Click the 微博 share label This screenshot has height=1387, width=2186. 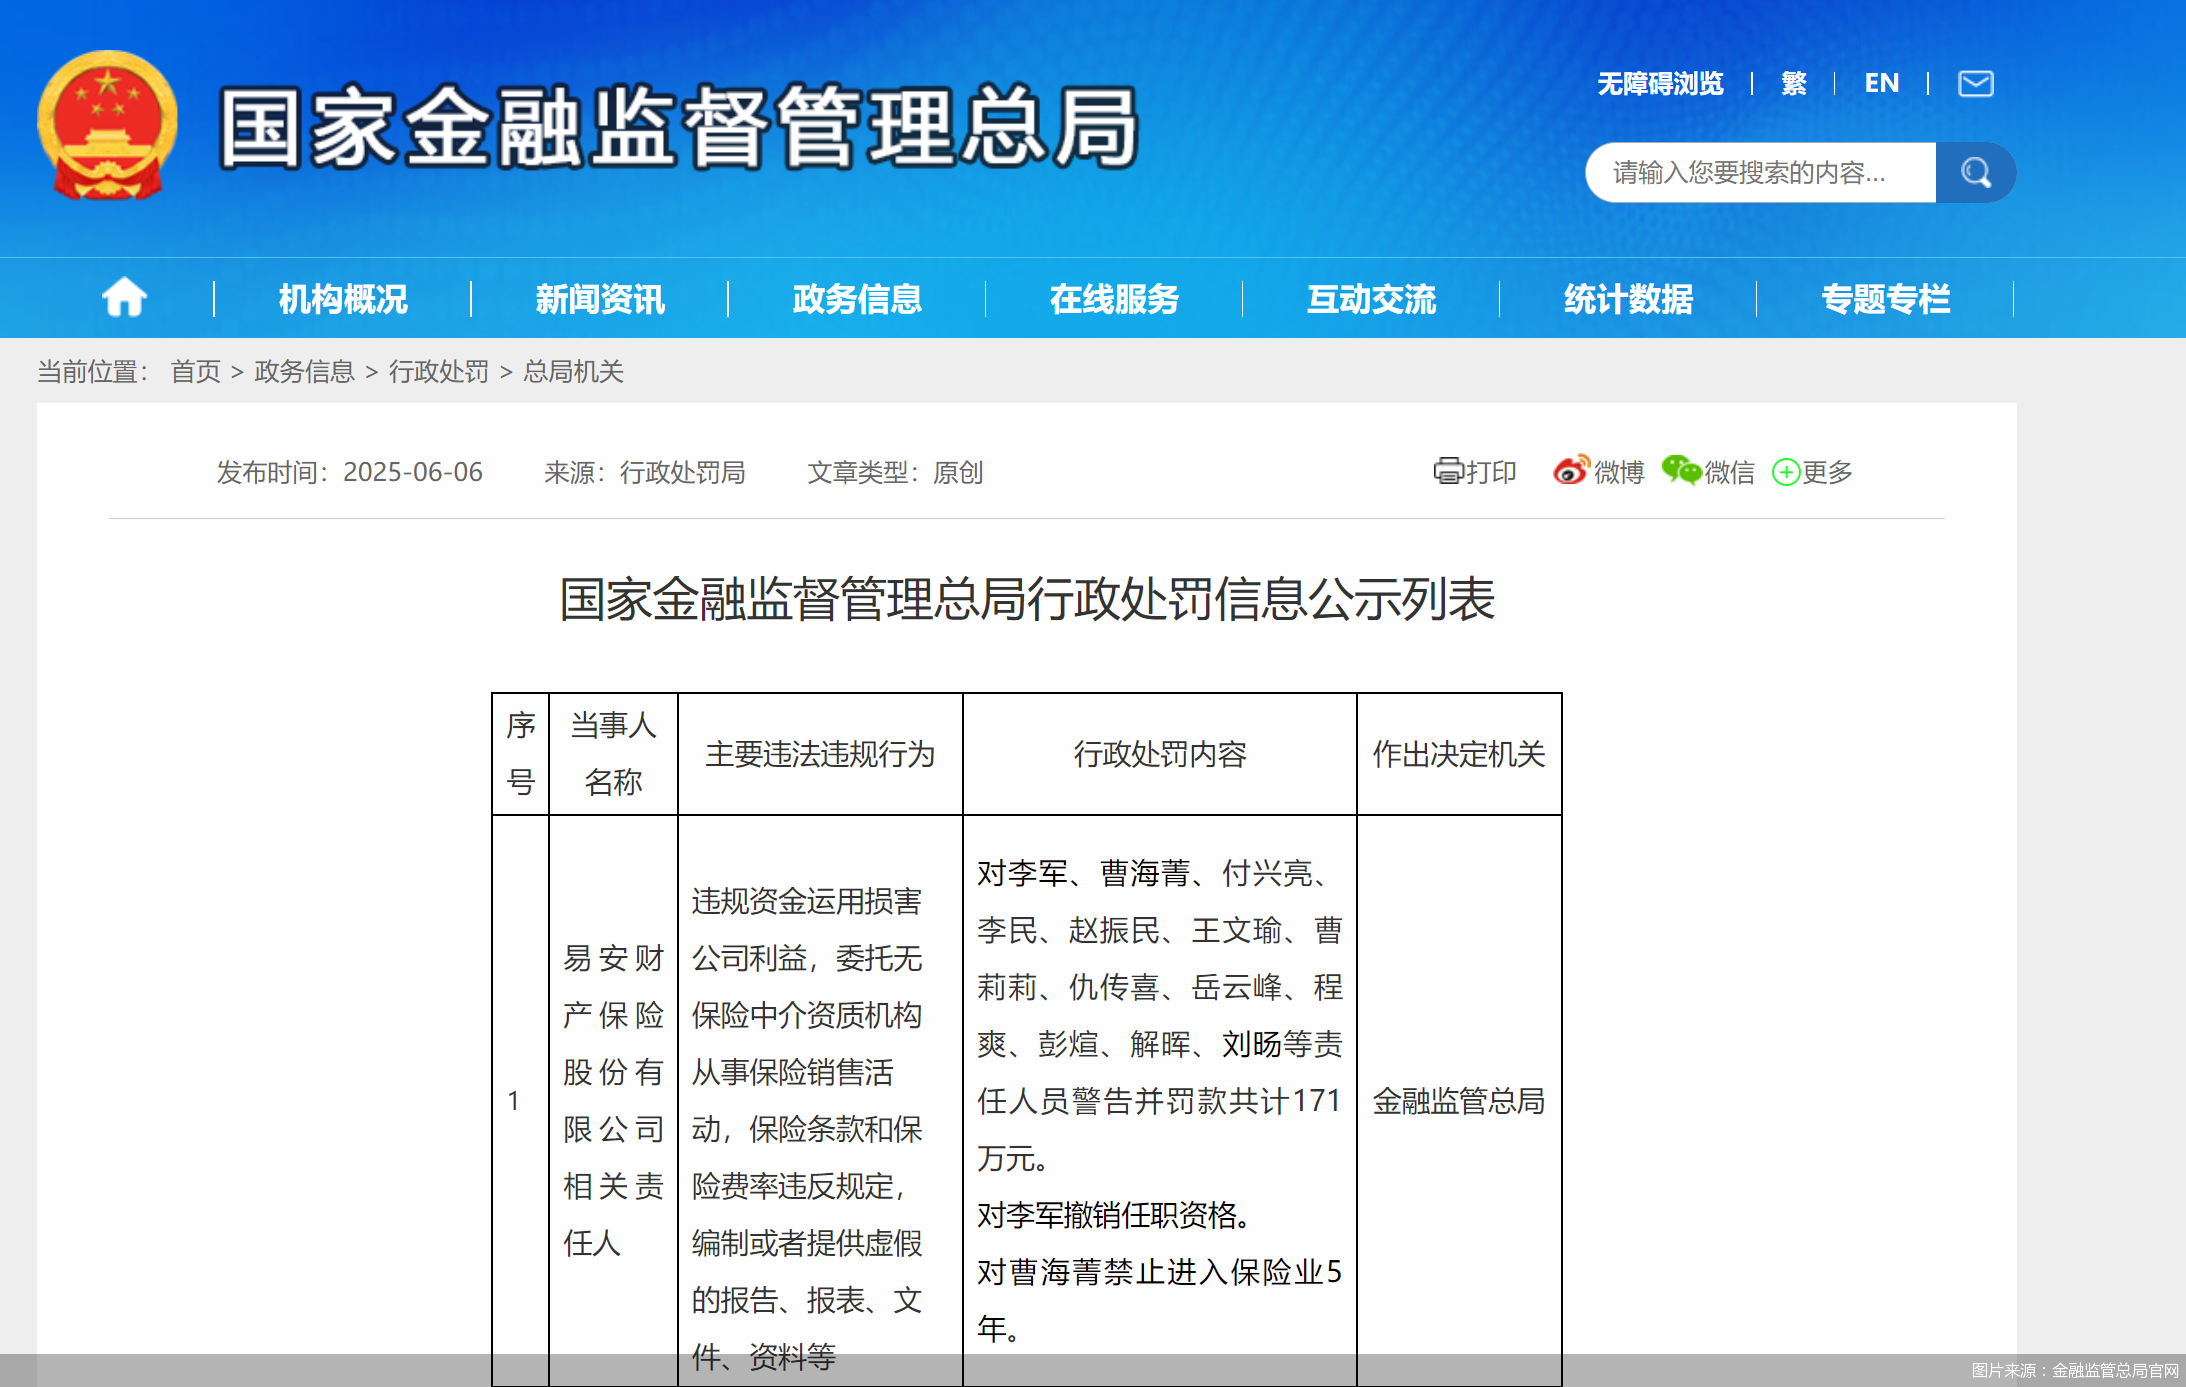point(1619,472)
